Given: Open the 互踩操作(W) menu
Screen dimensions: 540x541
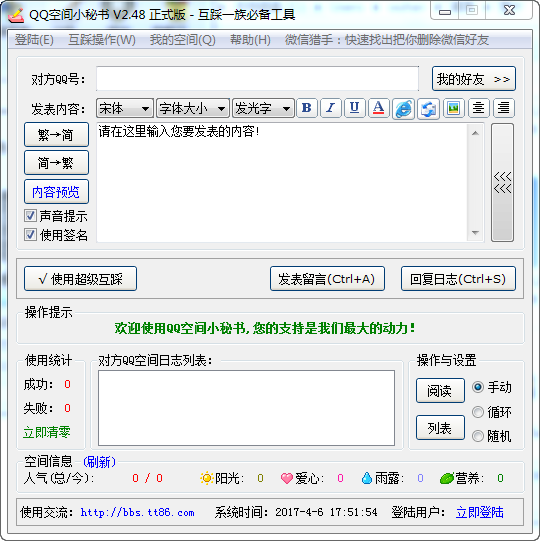Looking at the screenshot, I should [x=102, y=40].
